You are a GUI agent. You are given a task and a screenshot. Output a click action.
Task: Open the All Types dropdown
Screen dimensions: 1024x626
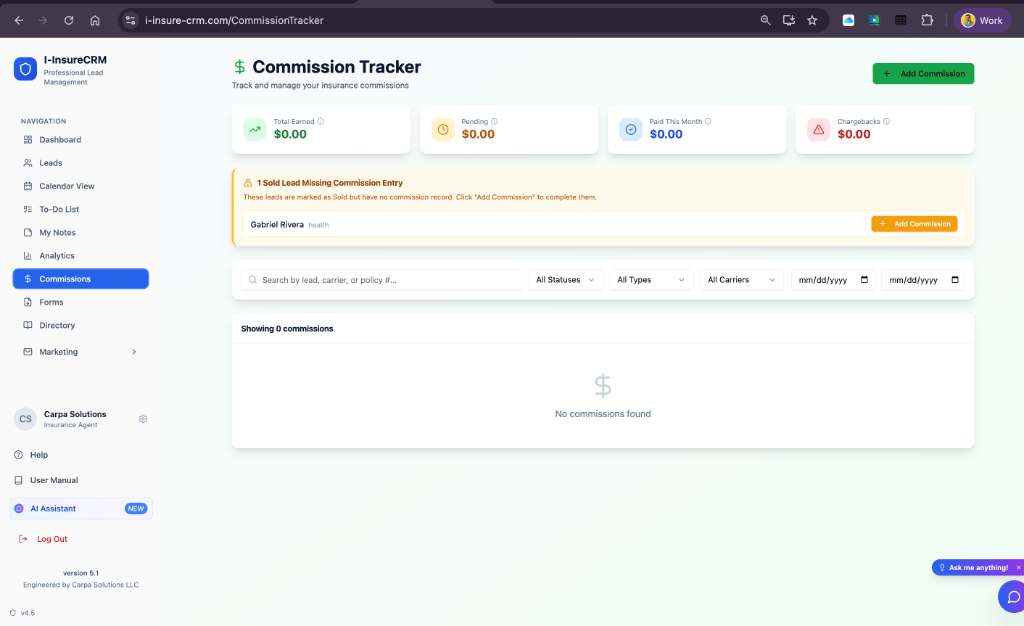tap(651, 280)
